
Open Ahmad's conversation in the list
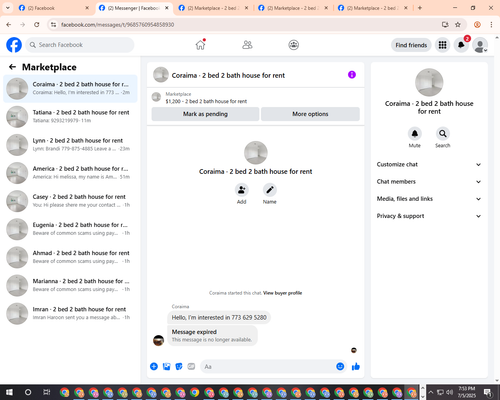tap(70, 257)
